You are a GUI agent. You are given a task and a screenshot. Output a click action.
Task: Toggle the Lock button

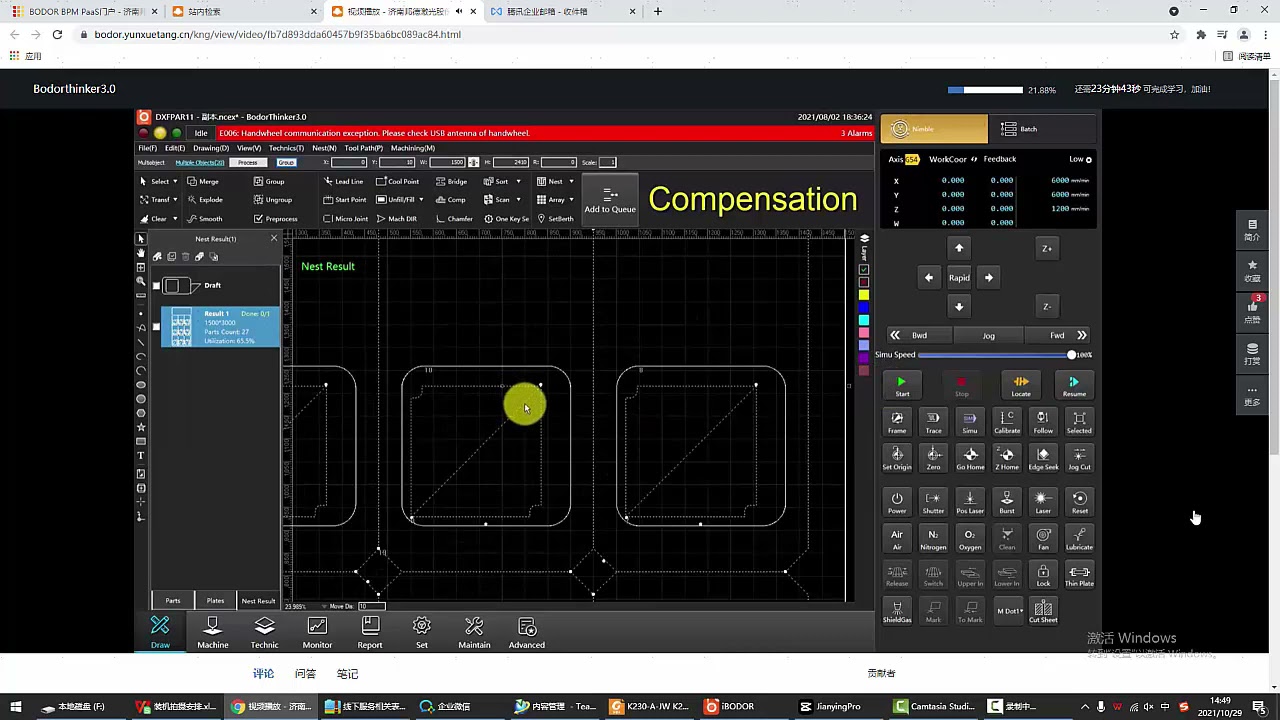[1043, 574]
